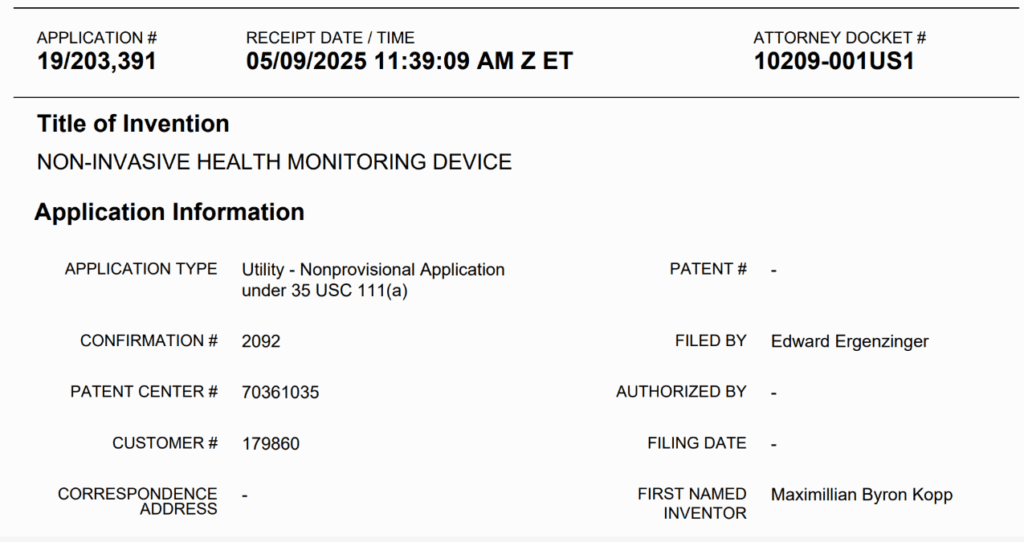Click the ATTORNEY DOCKET # label
The height and width of the screenshot is (542, 1024).
[839, 38]
